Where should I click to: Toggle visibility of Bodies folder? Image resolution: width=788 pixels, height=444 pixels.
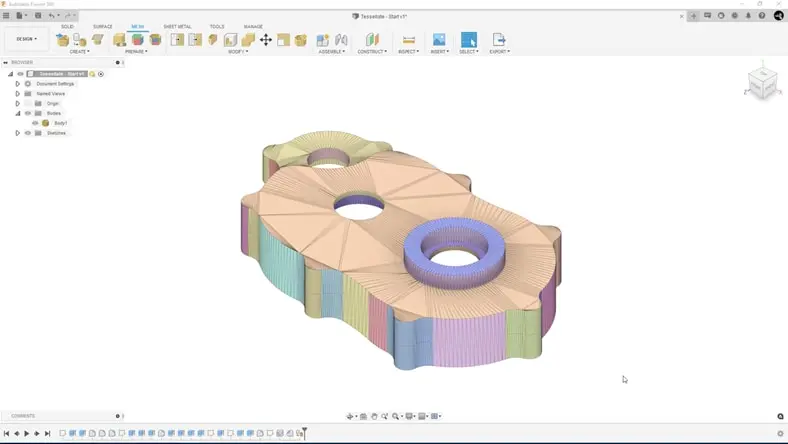(x=28, y=113)
